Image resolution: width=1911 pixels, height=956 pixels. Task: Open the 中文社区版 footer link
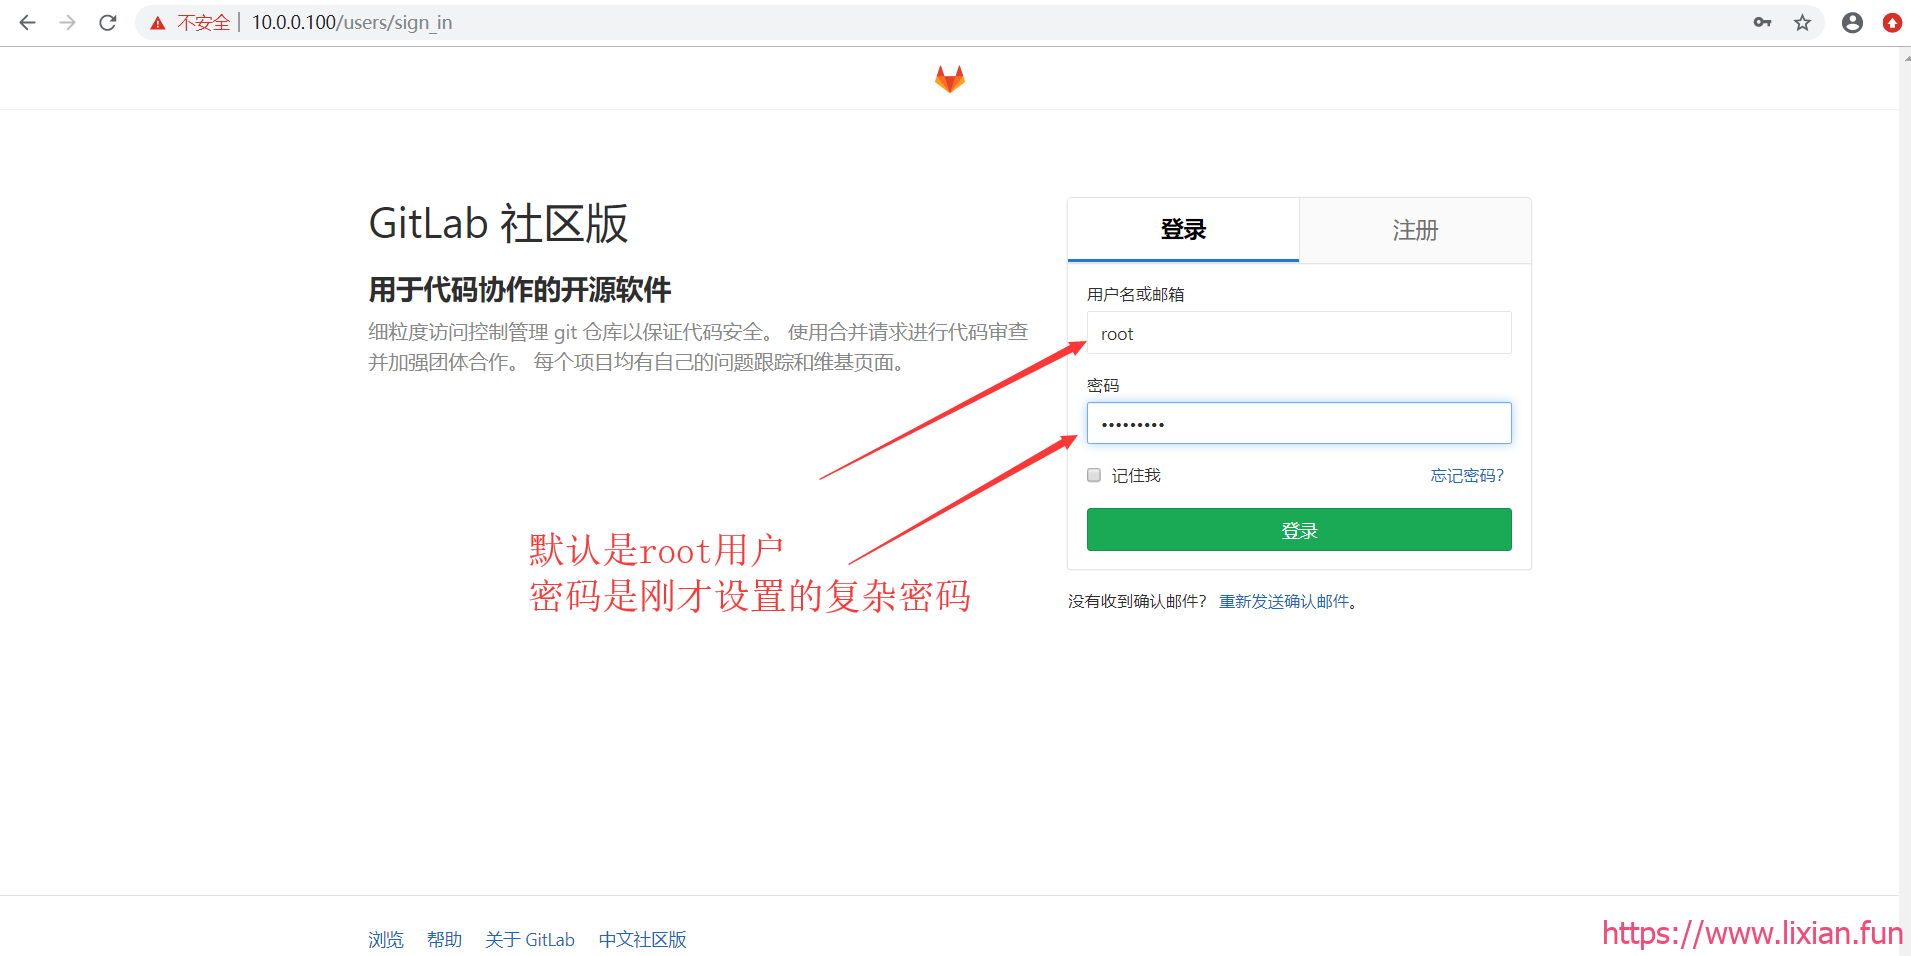pyautogui.click(x=642, y=939)
